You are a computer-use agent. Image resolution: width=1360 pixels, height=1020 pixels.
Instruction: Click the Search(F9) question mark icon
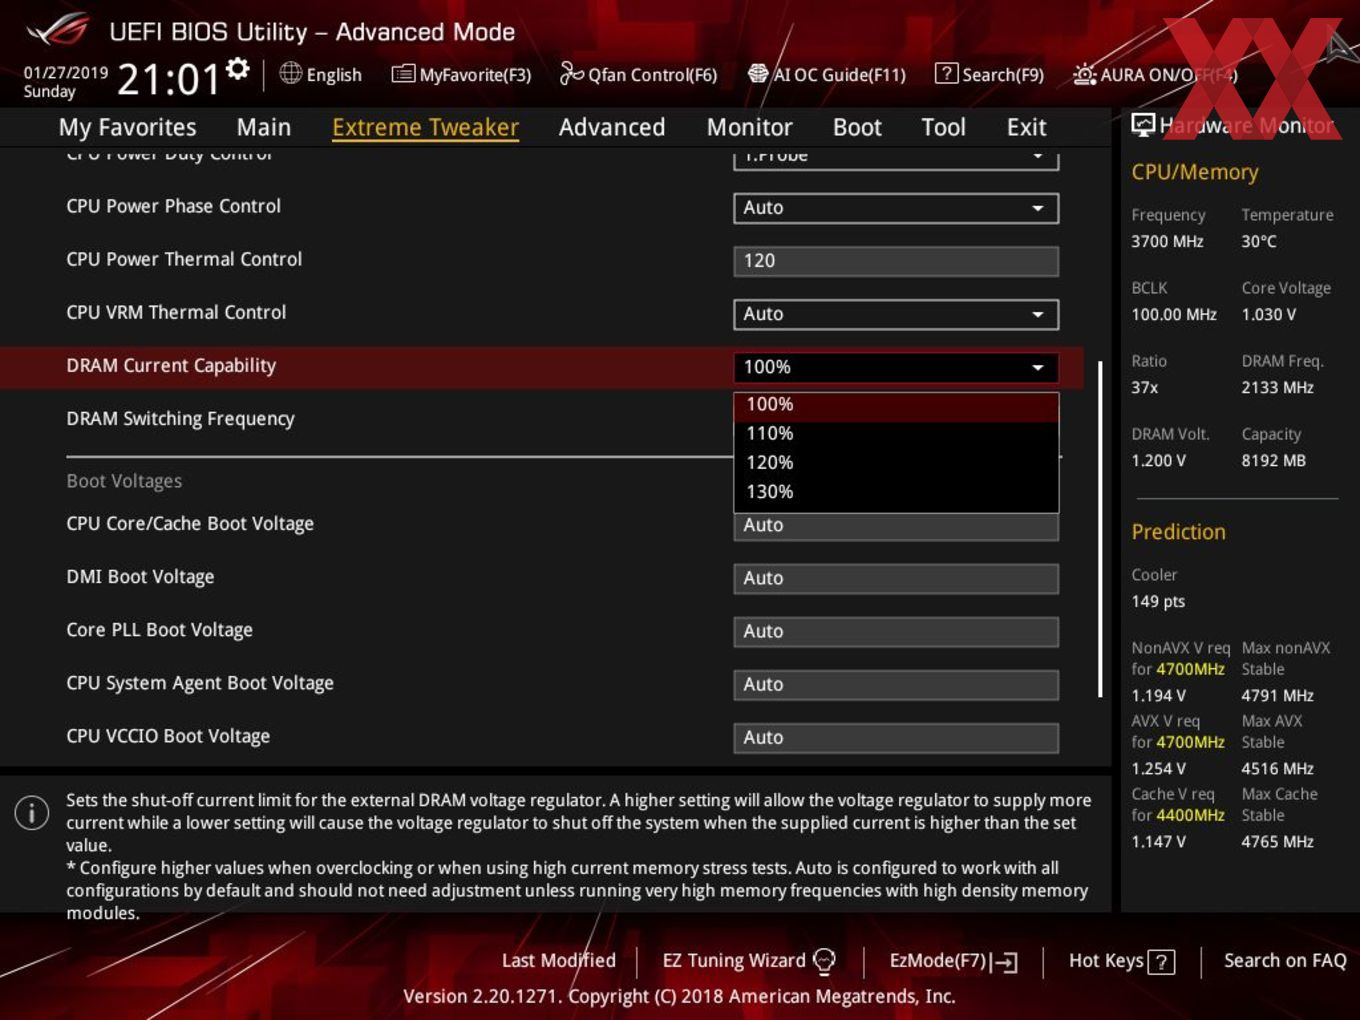[x=946, y=73]
